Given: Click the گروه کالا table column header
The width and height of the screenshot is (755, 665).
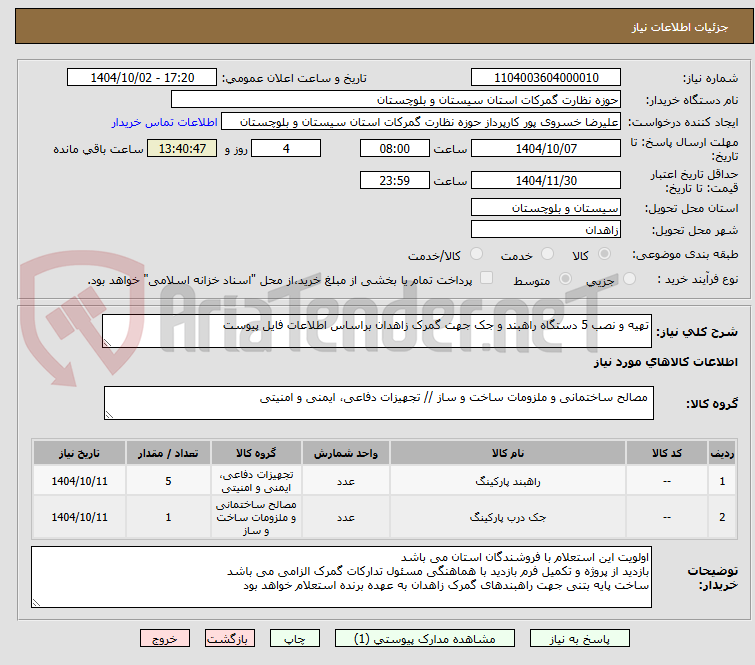Looking at the screenshot, I should coord(256,453).
